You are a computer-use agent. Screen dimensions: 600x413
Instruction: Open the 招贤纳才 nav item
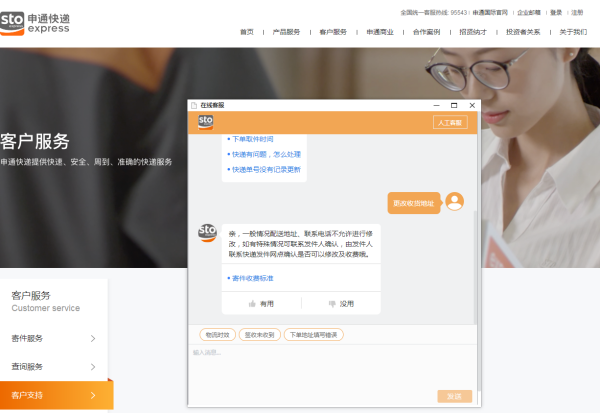click(x=473, y=32)
